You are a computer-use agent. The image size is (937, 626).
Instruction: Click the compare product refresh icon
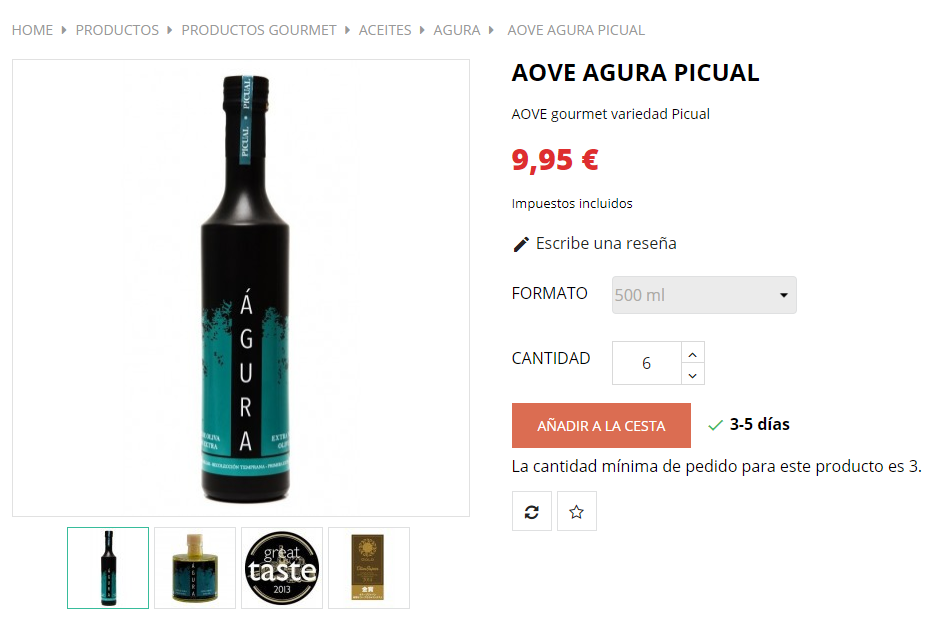click(531, 511)
